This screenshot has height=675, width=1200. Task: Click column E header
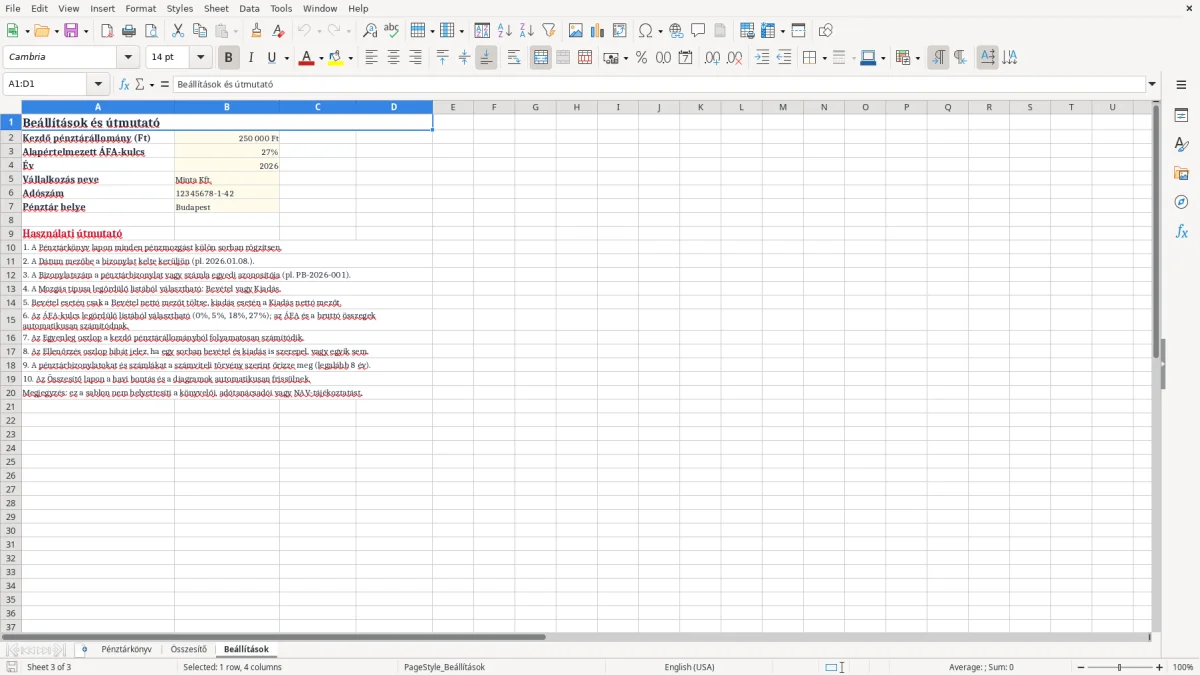pos(453,107)
